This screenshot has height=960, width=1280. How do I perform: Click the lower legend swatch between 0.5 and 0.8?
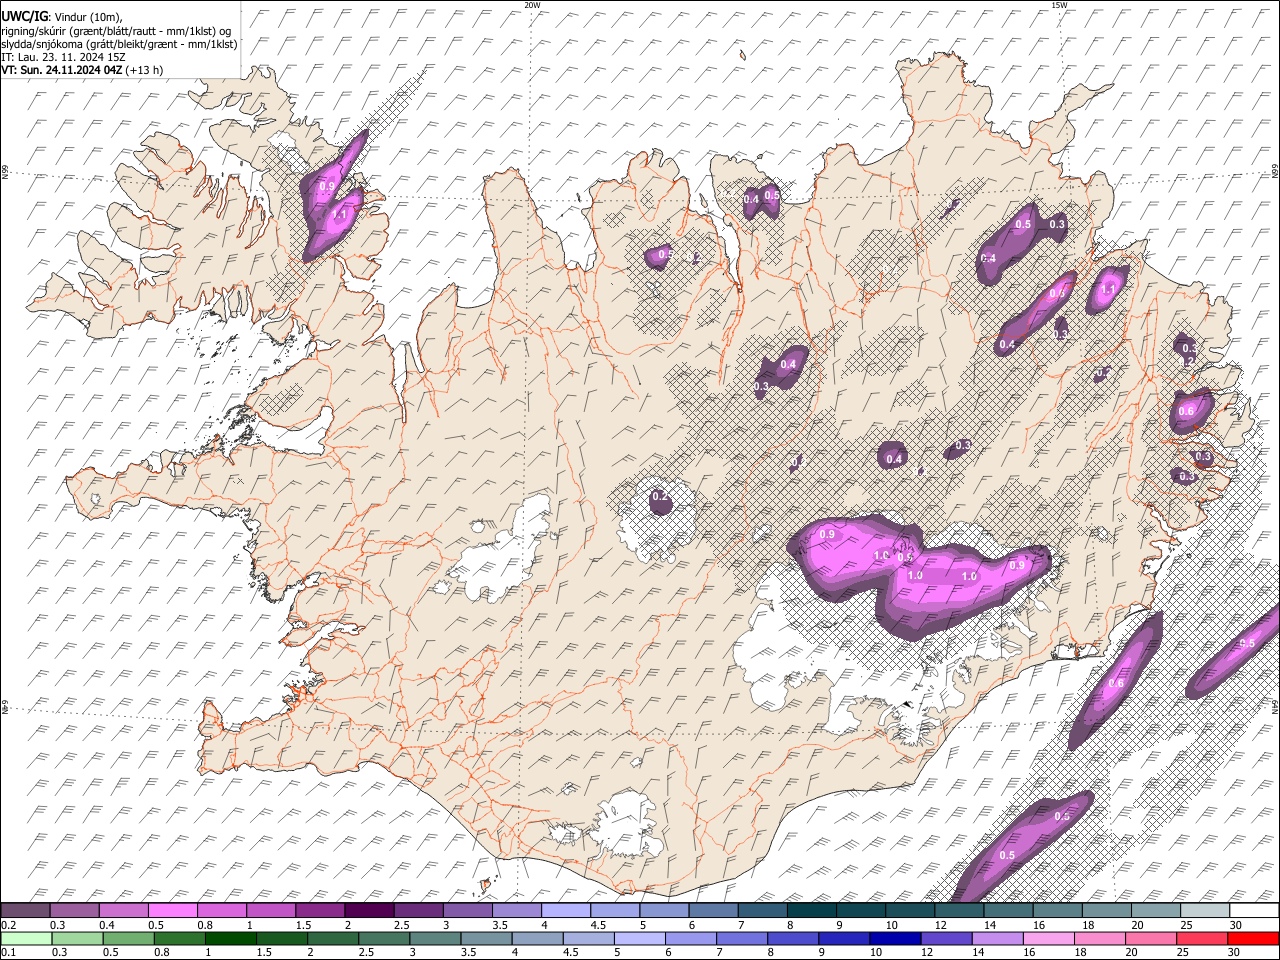[129, 938]
